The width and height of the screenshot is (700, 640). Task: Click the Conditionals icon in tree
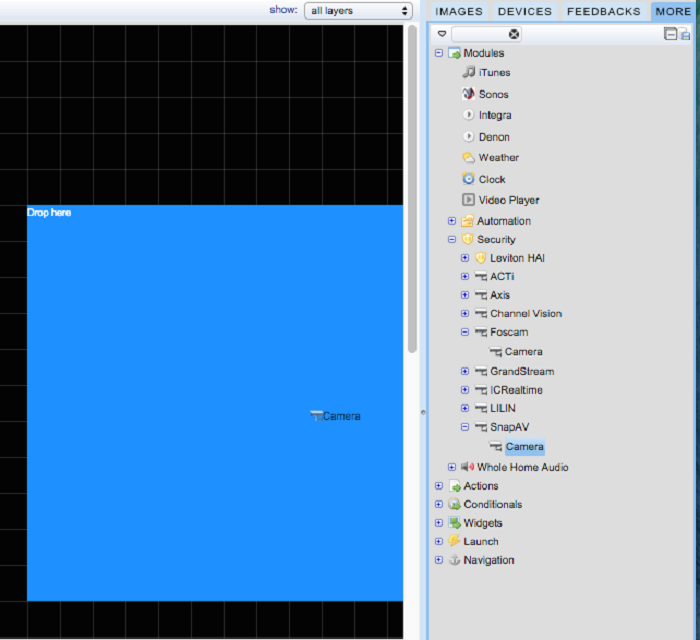pyautogui.click(x=454, y=504)
